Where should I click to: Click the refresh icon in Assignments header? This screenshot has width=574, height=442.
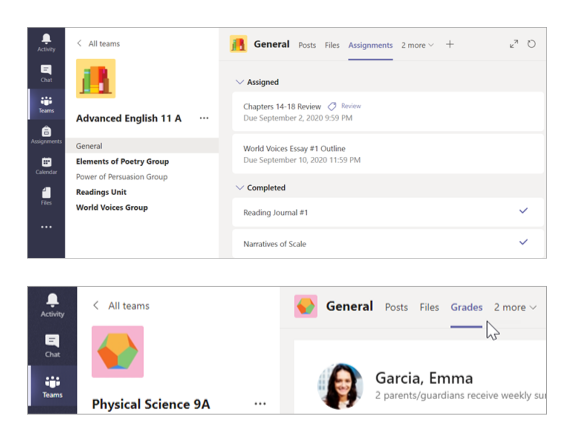pos(531,44)
